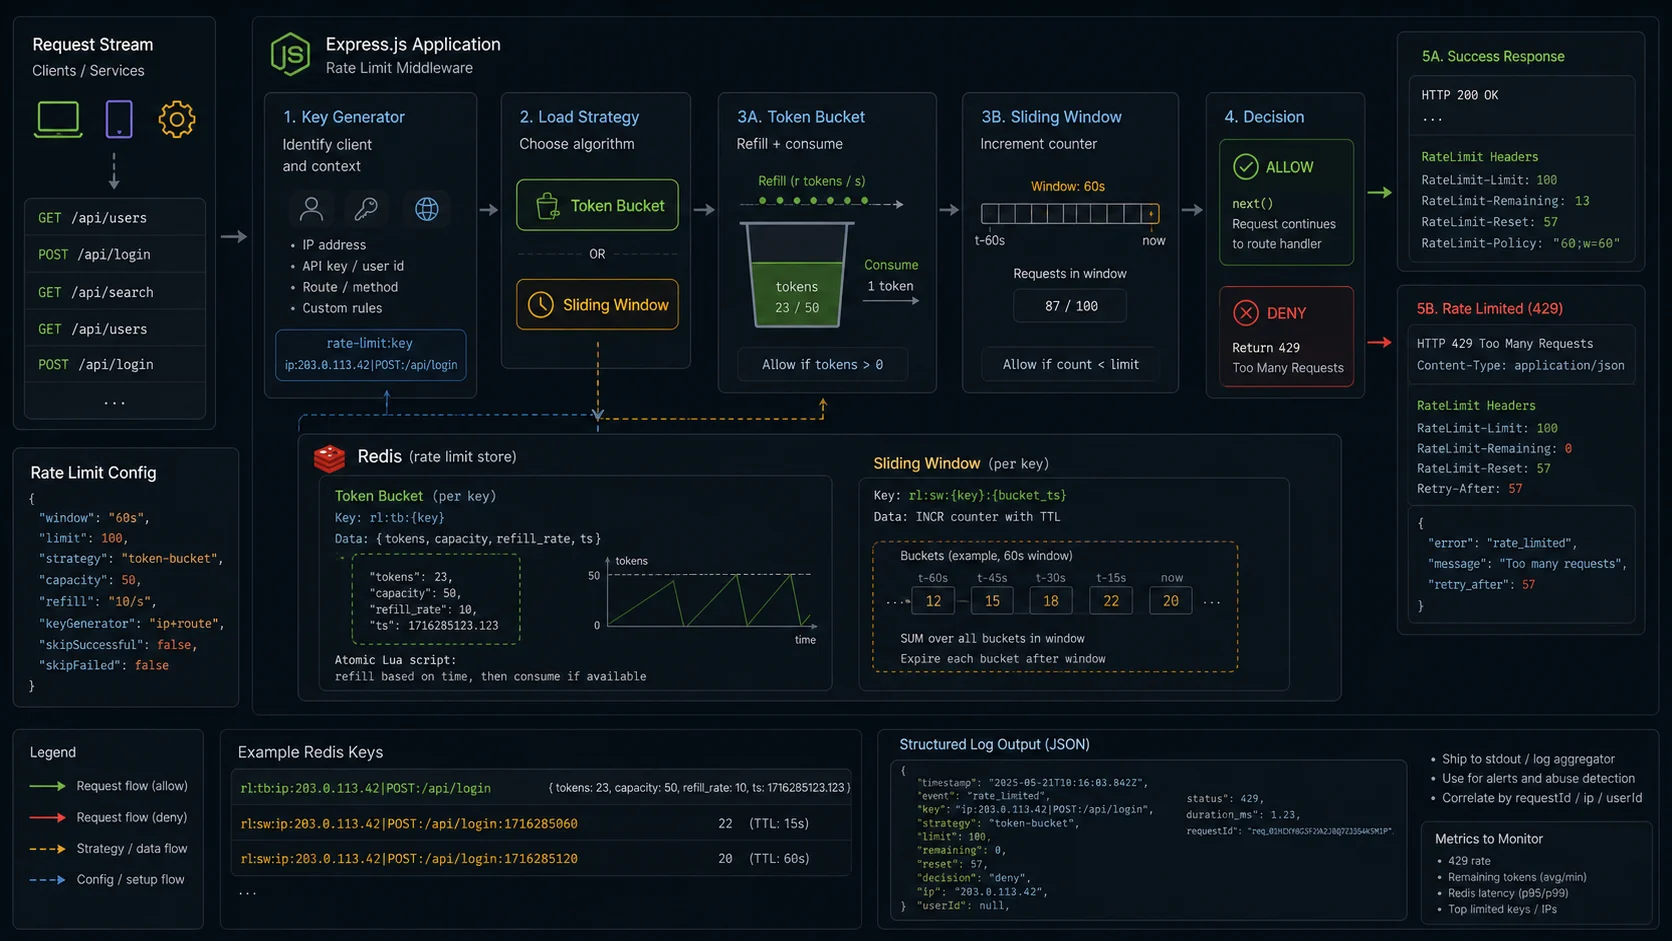
Task: Click the 'RateLimit-Remaining: 13' header
Action: pyautogui.click(x=1505, y=201)
